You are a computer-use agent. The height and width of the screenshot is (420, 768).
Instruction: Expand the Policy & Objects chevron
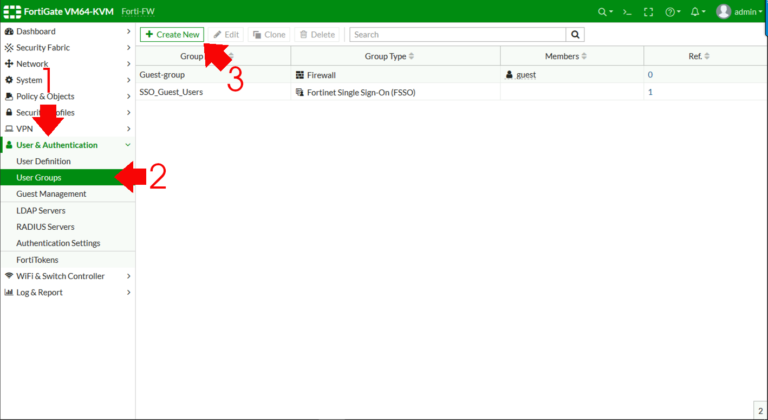[x=128, y=96]
